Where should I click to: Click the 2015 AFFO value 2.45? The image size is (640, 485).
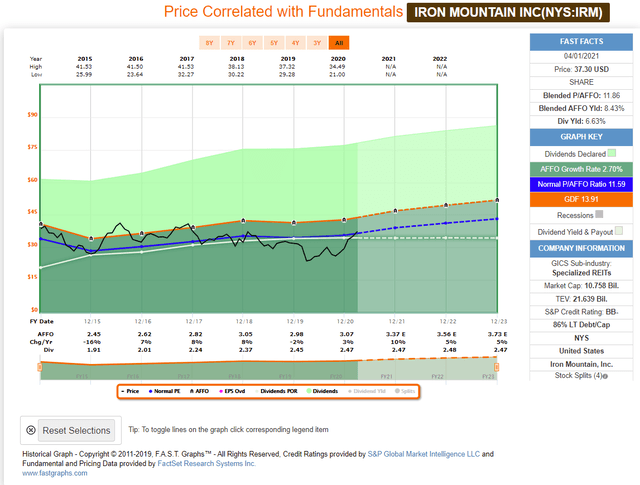pyautogui.click(x=94, y=334)
